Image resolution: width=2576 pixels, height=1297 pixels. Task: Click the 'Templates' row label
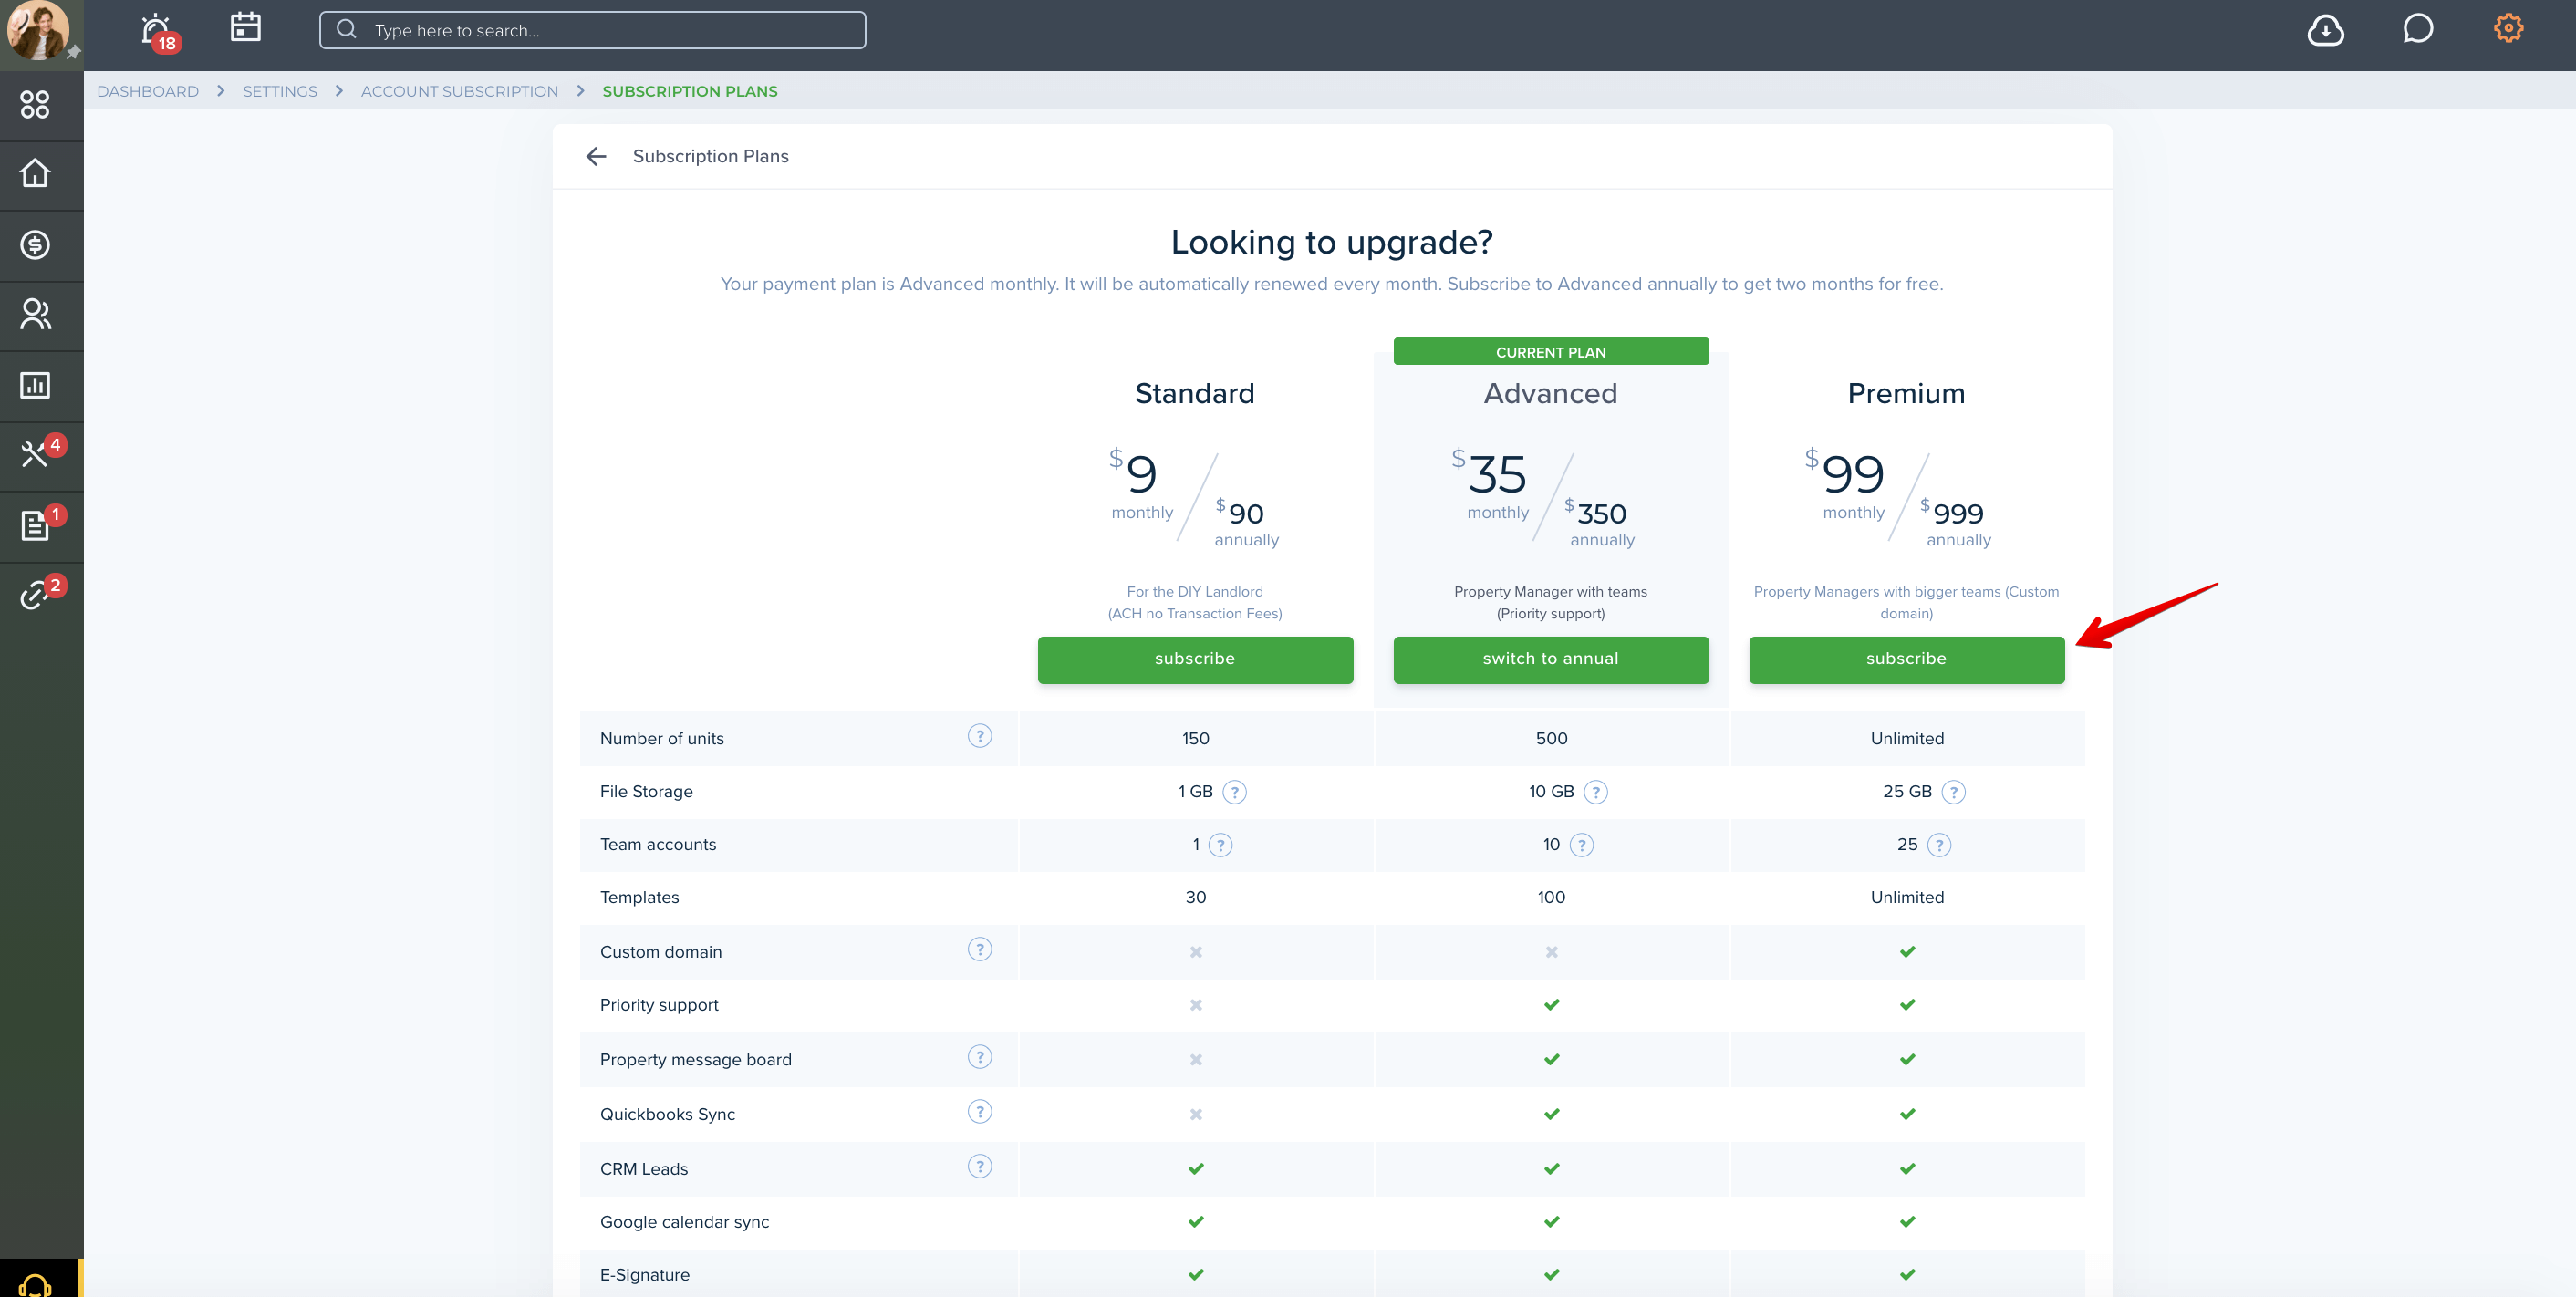tap(639, 898)
